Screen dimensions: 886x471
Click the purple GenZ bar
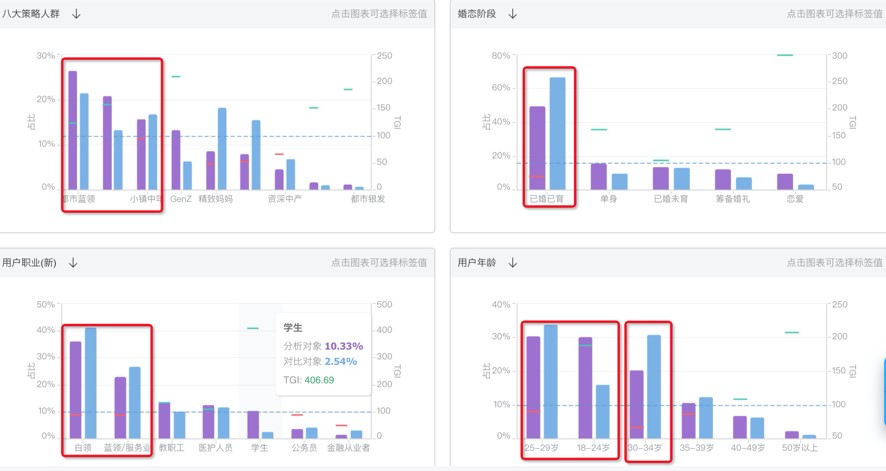(176, 159)
